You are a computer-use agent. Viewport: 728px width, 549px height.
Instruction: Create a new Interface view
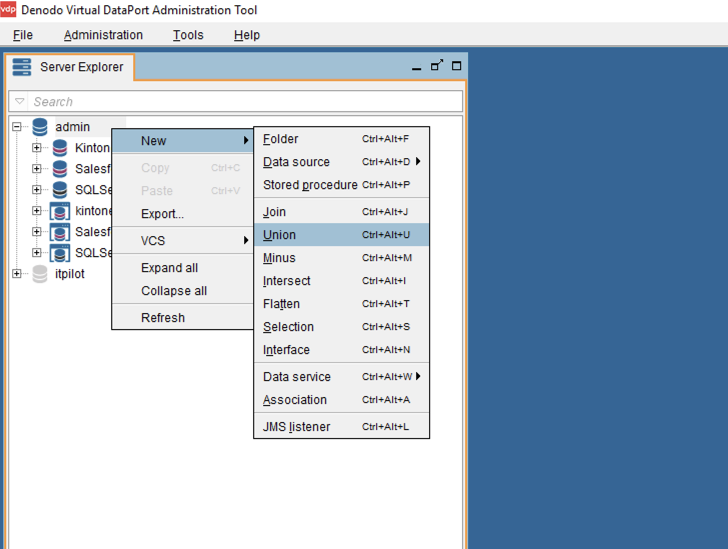click(341, 350)
